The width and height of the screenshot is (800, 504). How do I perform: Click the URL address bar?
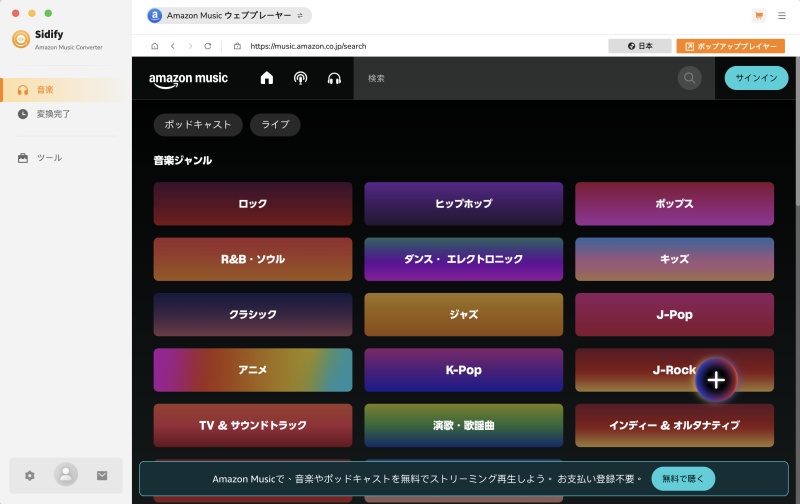pos(308,46)
